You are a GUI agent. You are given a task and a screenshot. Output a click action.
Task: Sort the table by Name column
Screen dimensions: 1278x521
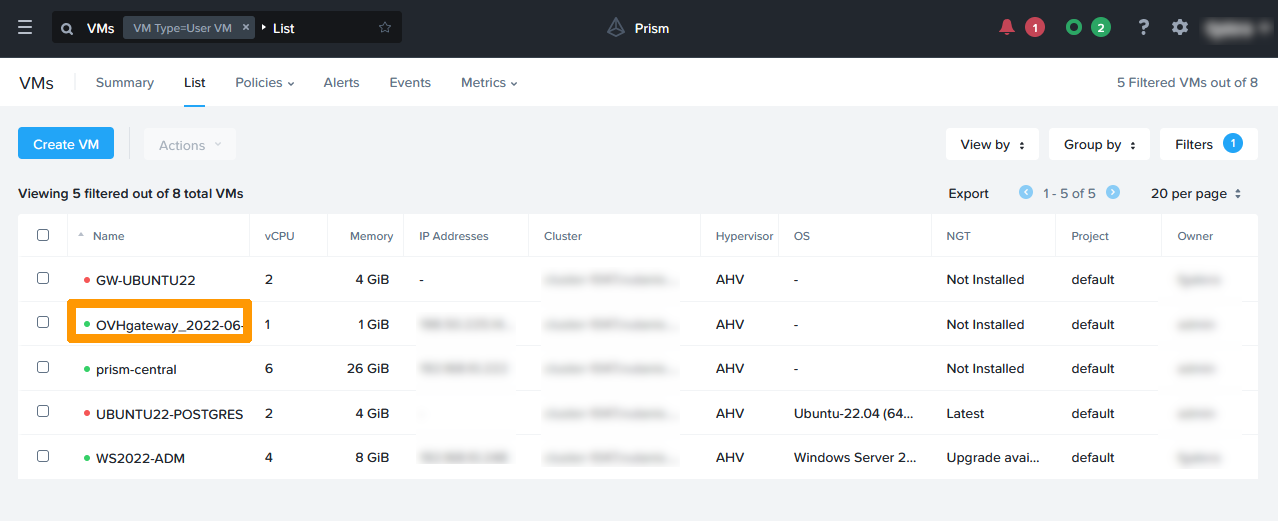tap(108, 236)
